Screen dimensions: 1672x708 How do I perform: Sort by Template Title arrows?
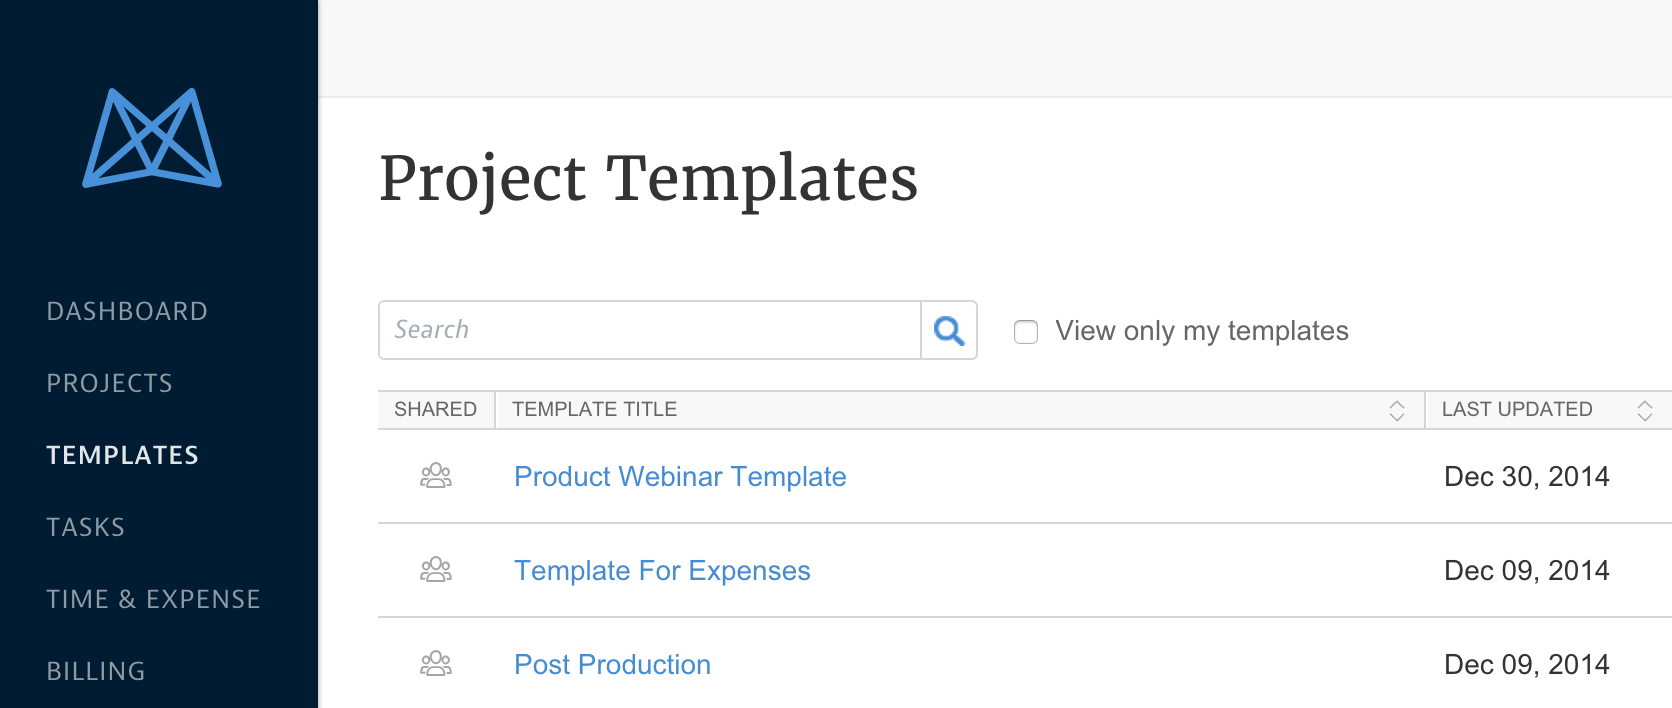click(x=1396, y=410)
